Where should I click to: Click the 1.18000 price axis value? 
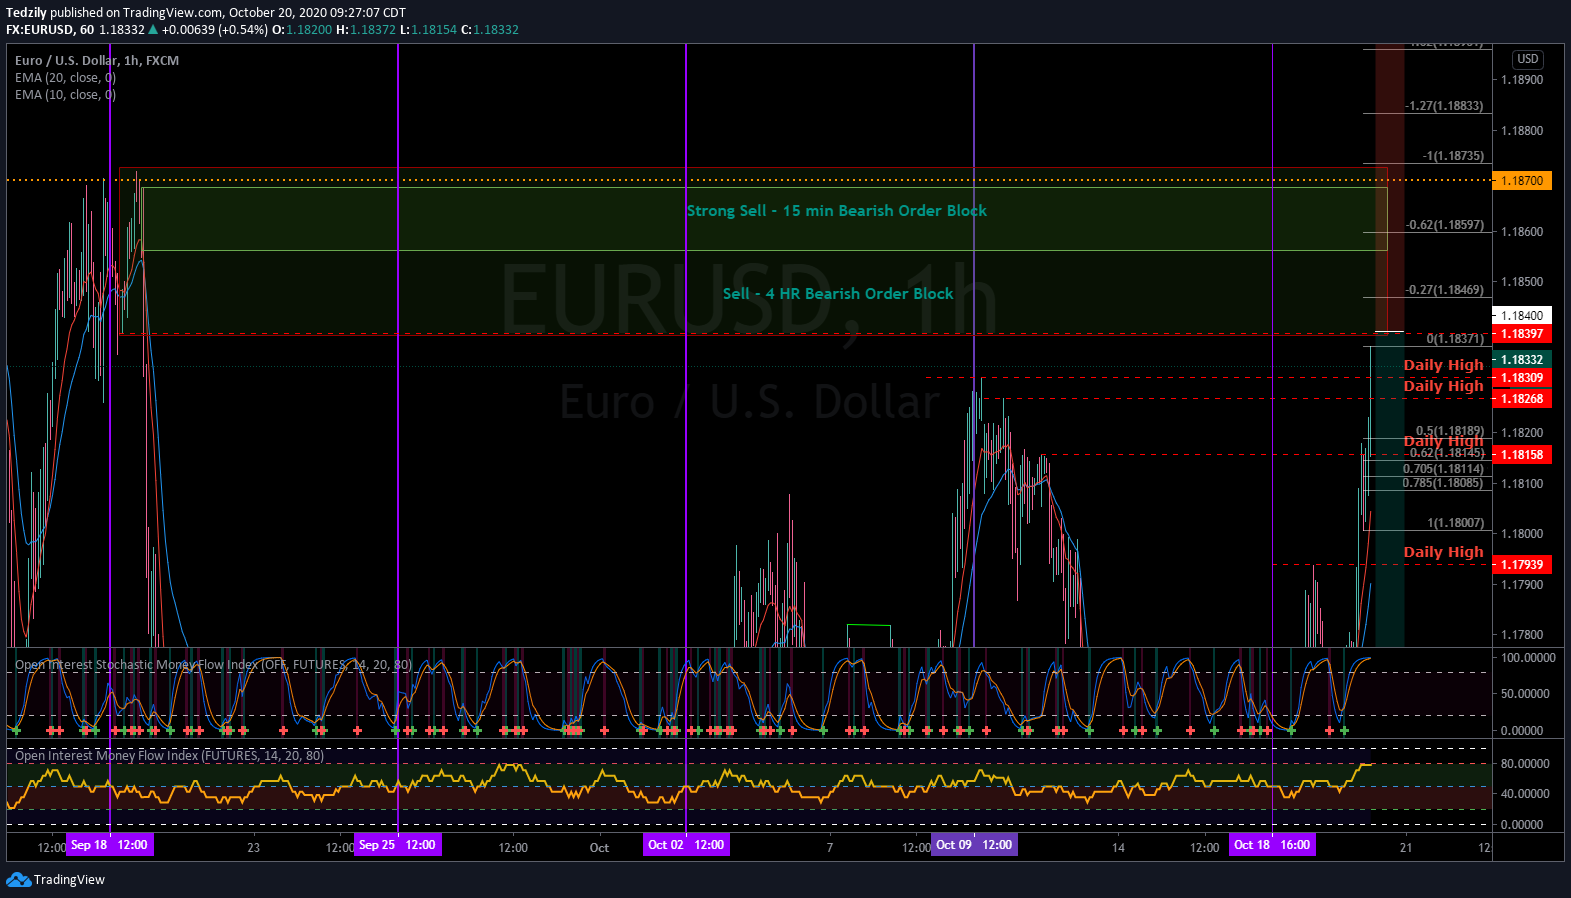coord(1522,534)
